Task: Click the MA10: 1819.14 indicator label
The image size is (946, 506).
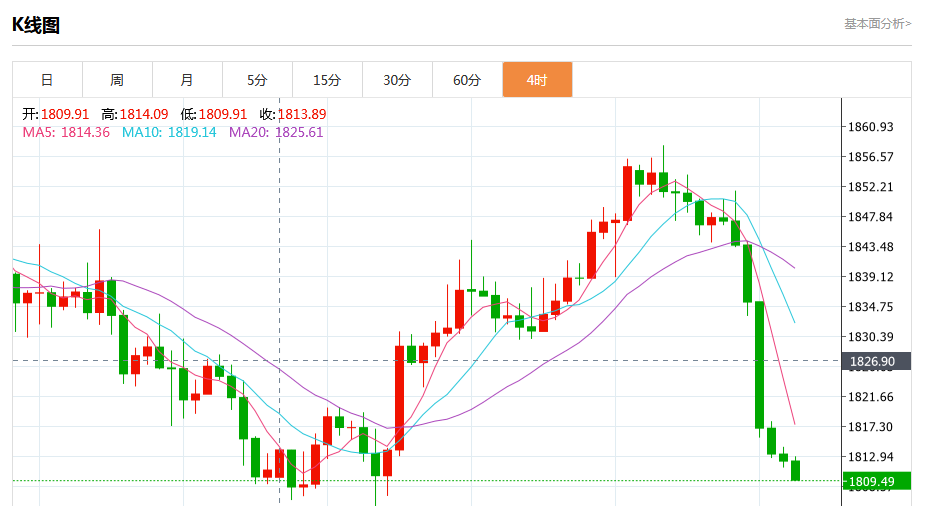Action: pos(169,132)
